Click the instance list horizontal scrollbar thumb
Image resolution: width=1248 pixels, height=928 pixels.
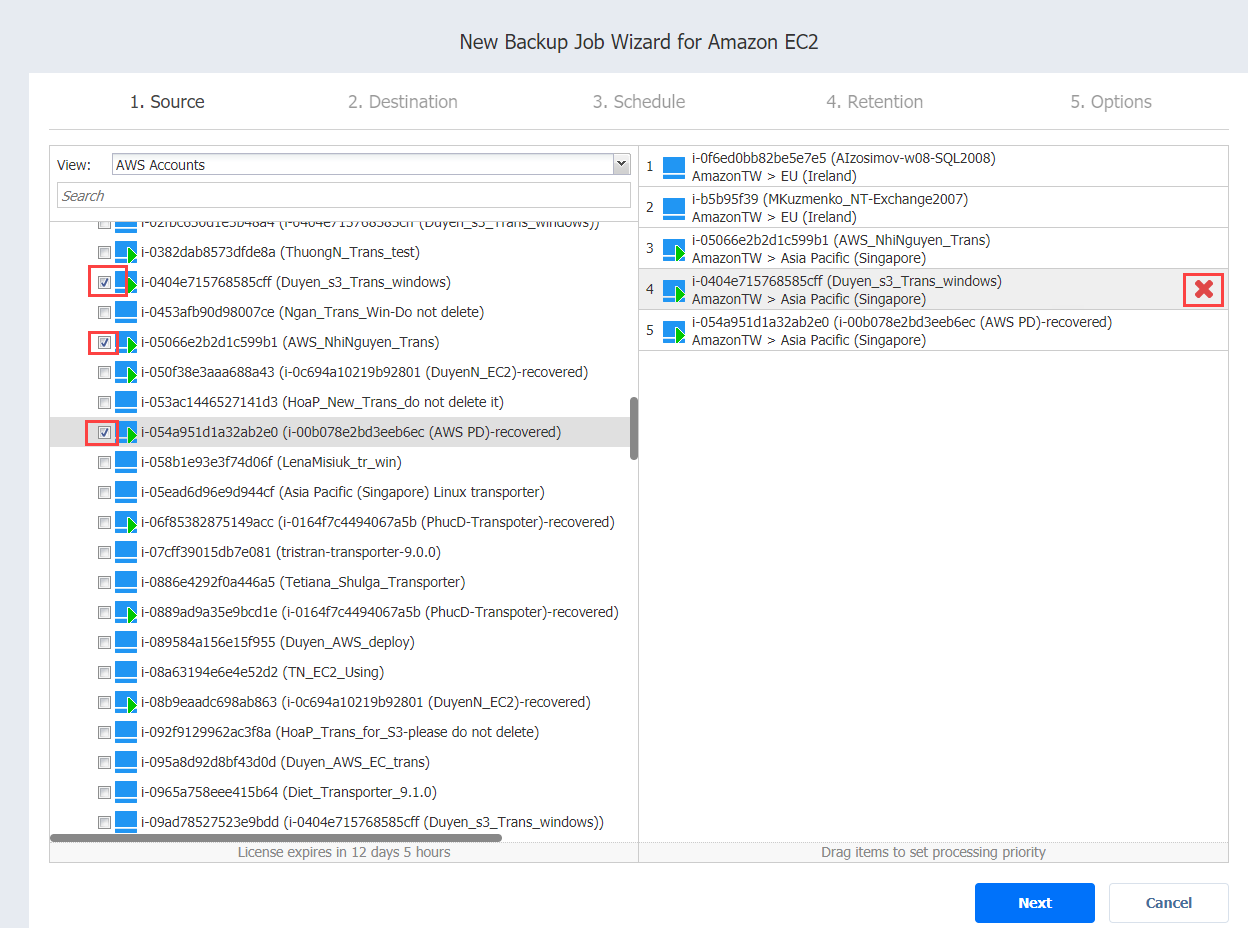(275, 838)
